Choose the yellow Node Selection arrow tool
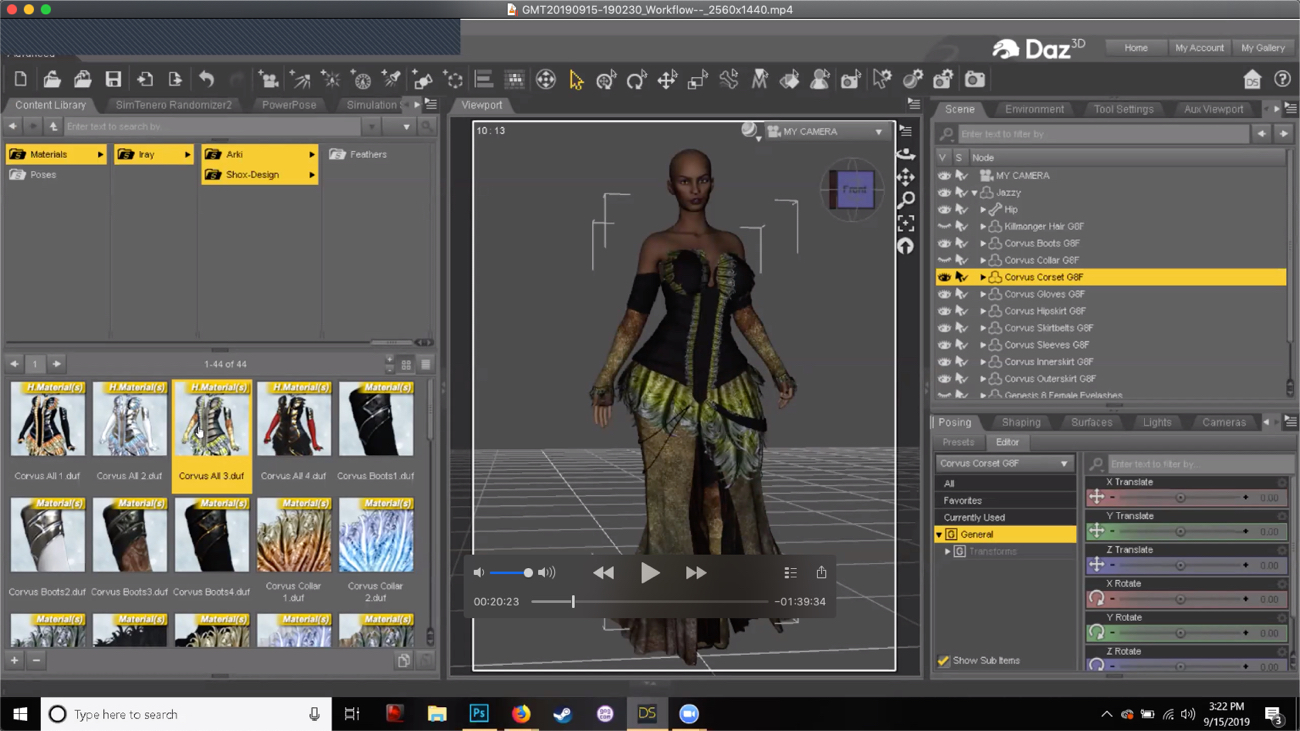Viewport: 1300px width, 731px height. pos(576,80)
